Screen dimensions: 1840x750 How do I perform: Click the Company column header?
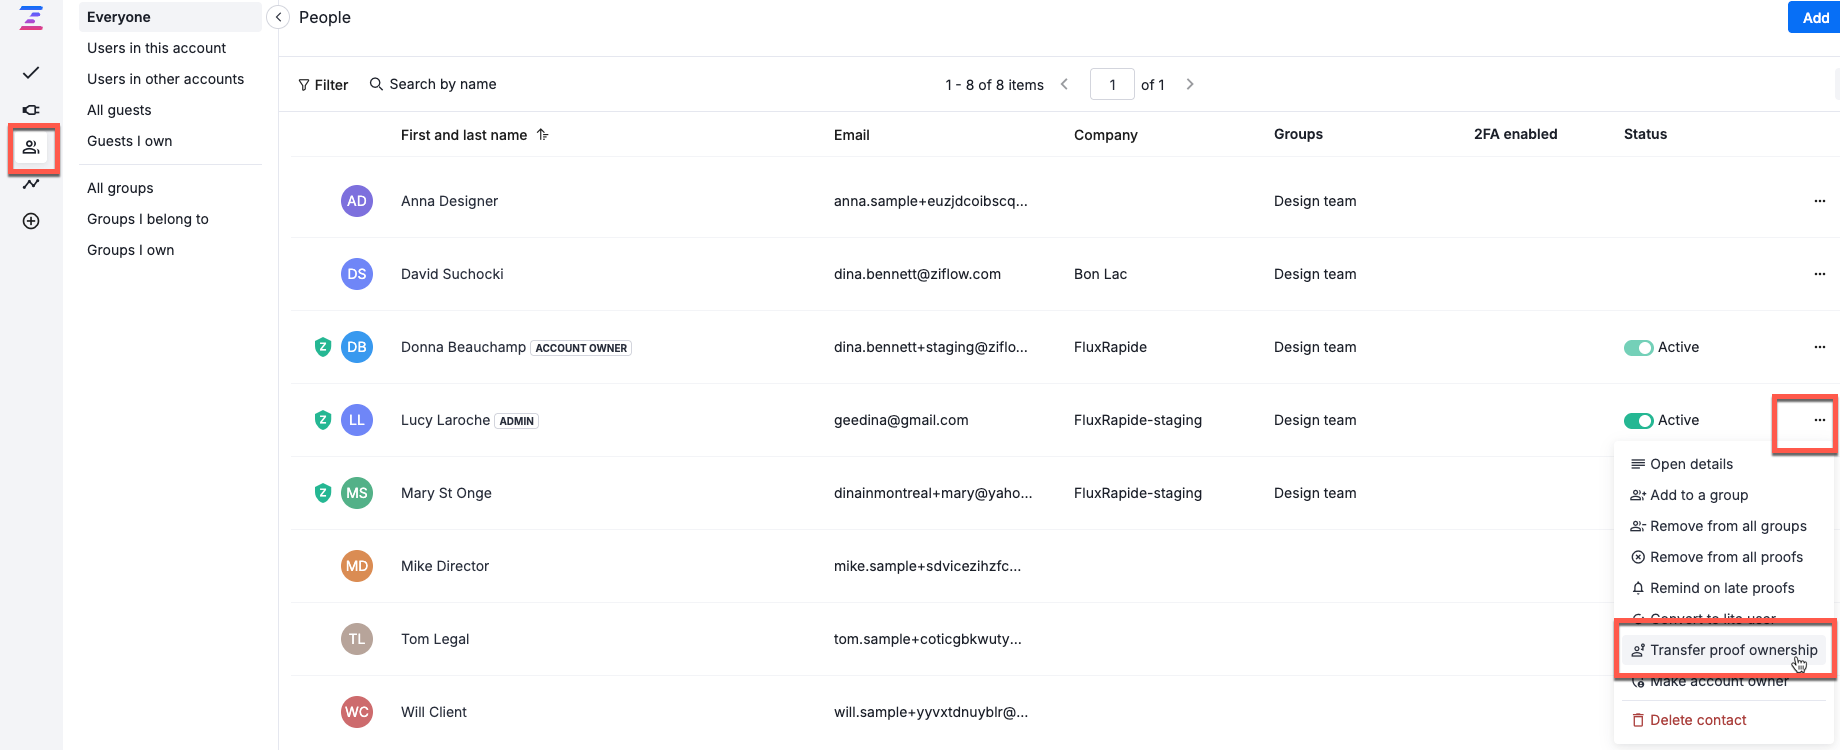tap(1106, 135)
